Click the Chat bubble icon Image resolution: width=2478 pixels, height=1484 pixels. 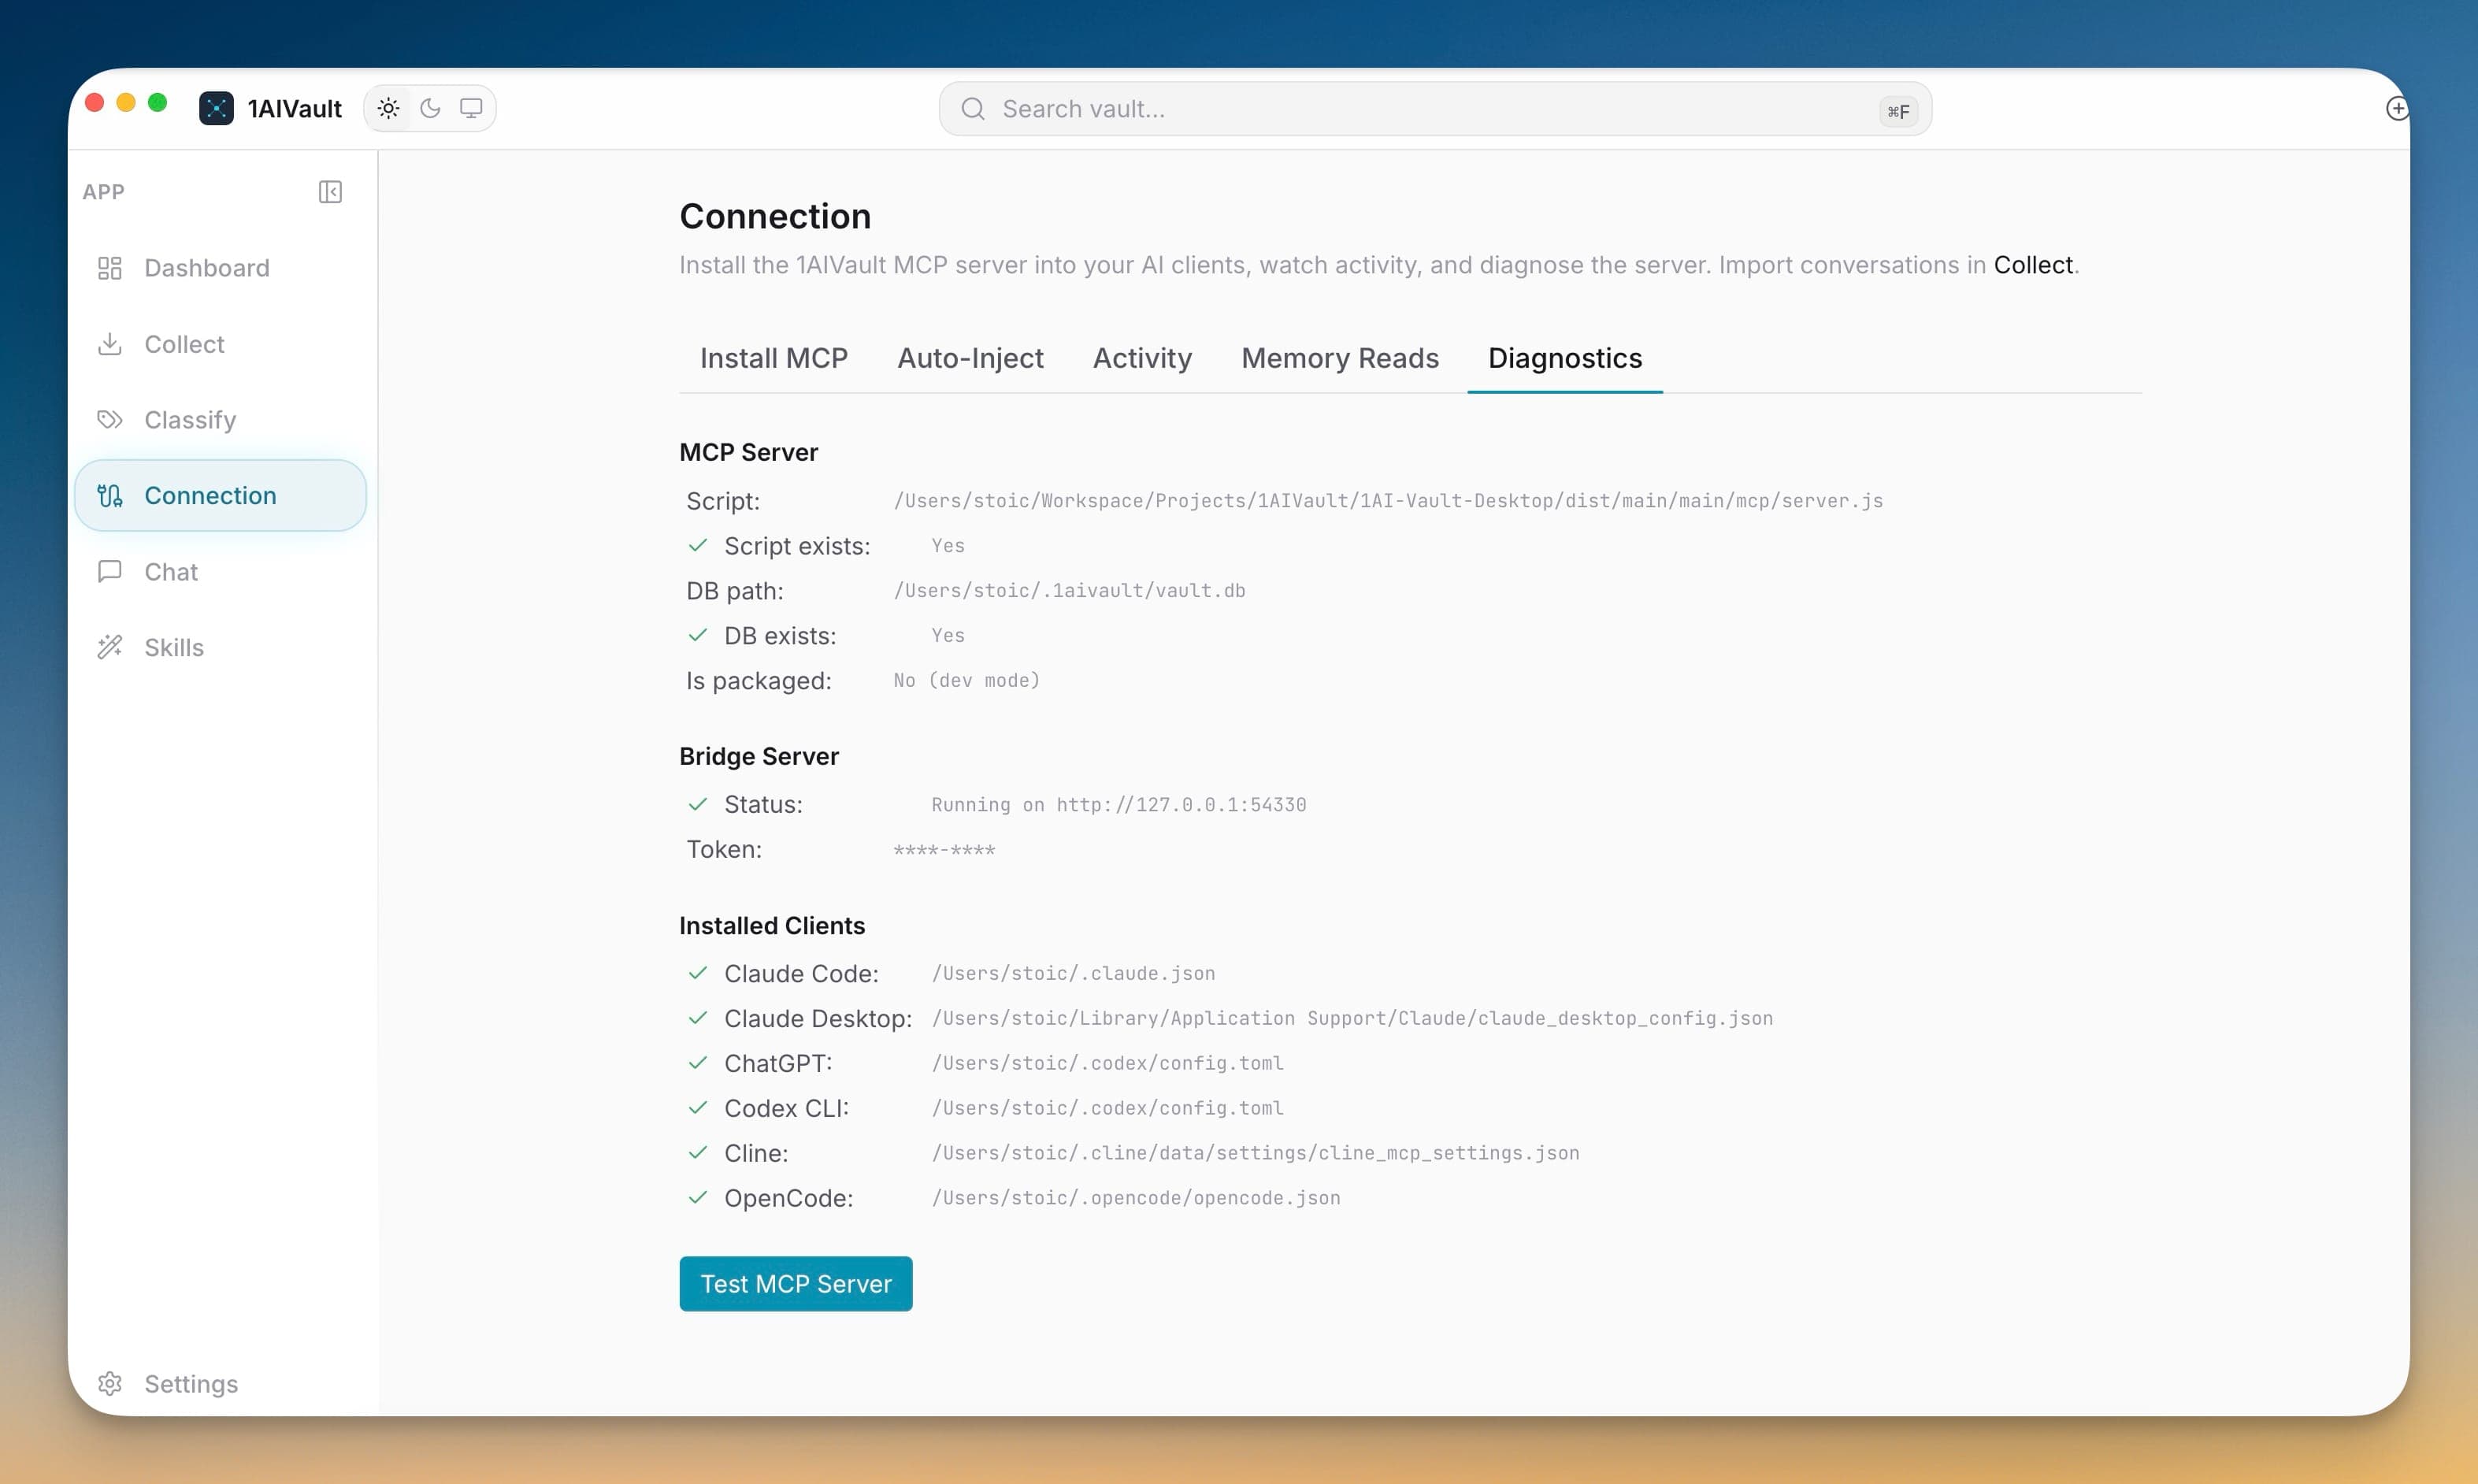(x=110, y=572)
